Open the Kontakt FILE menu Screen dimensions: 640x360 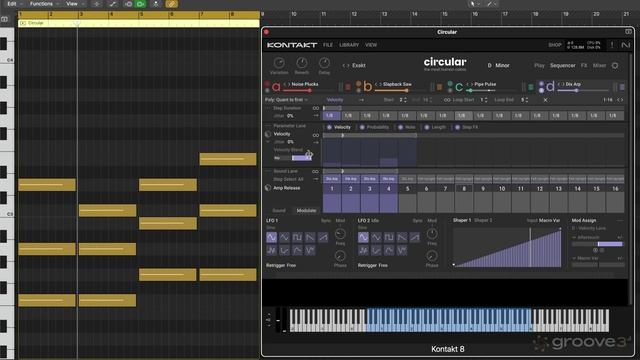pos(328,45)
